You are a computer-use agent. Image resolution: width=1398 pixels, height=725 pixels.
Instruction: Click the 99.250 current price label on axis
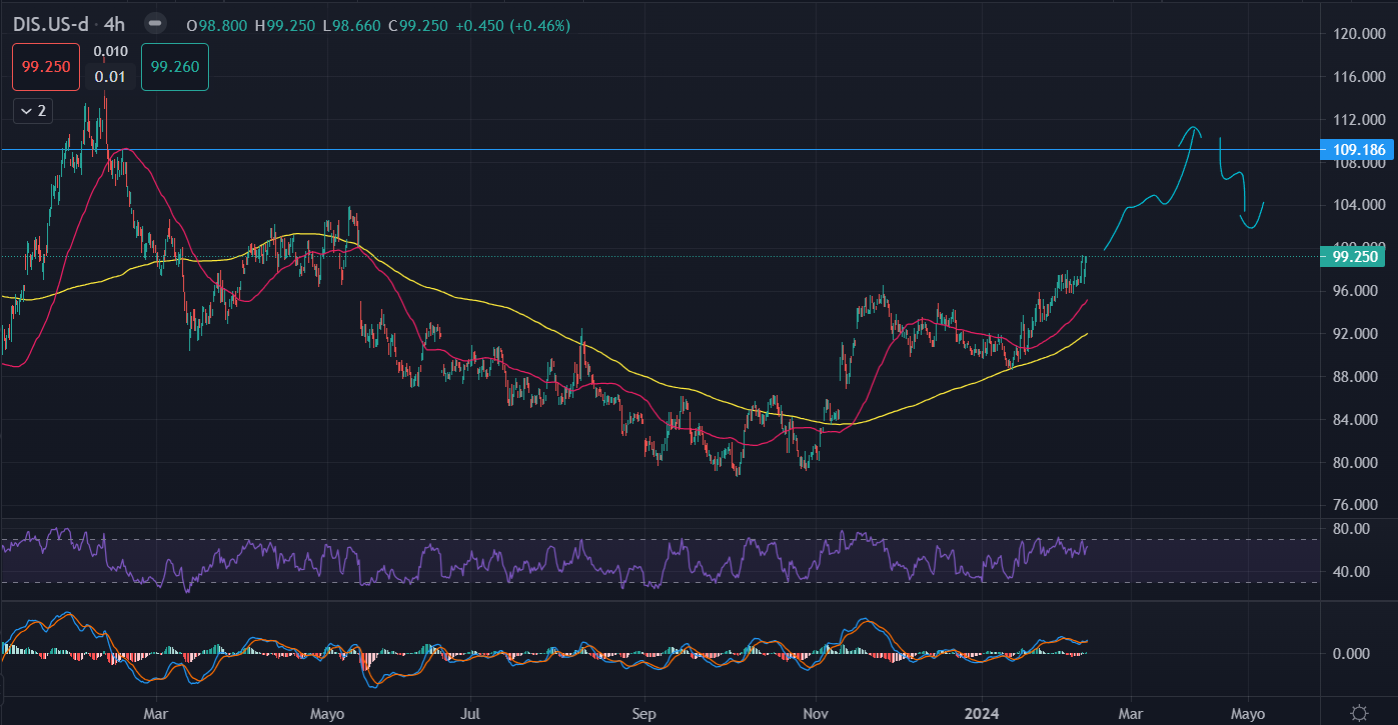(x=1357, y=257)
